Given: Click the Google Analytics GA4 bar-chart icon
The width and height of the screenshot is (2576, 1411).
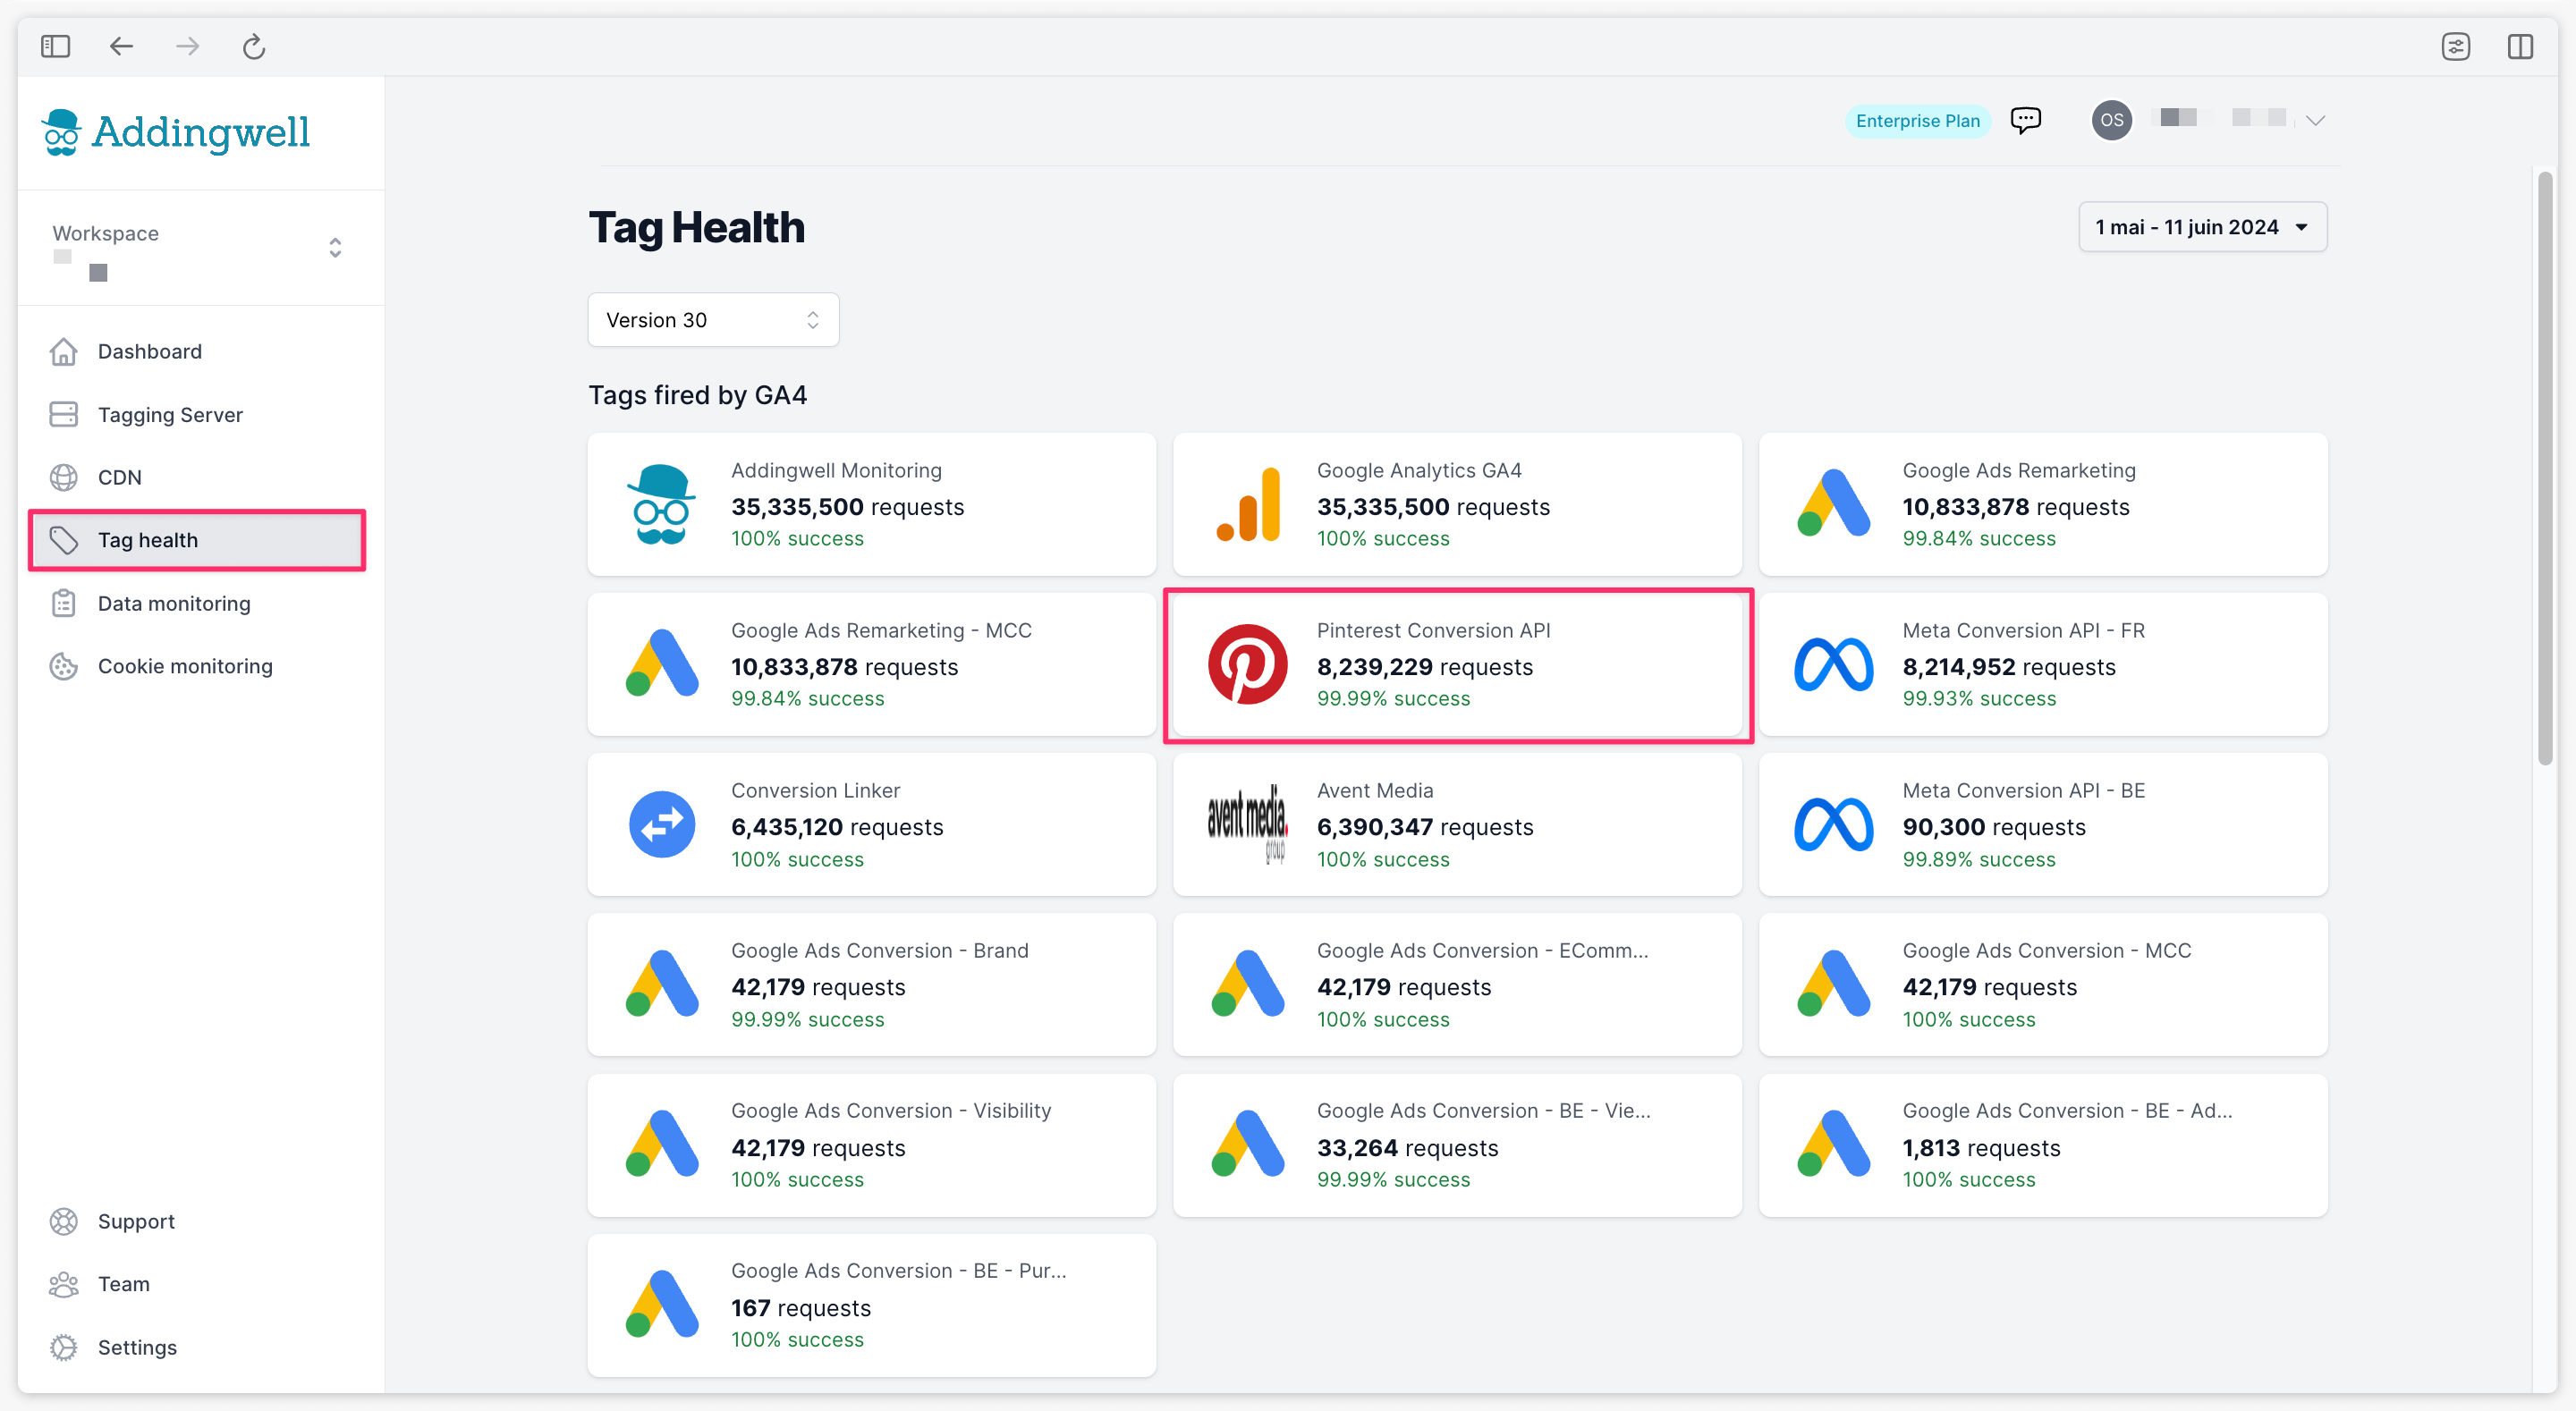Looking at the screenshot, I should (x=1247, y=504).
